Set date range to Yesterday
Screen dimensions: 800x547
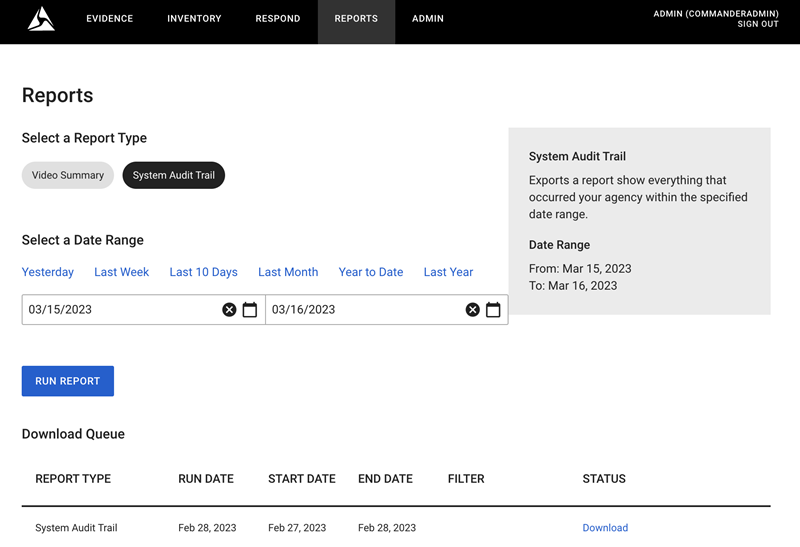click(x=47, y=272)
